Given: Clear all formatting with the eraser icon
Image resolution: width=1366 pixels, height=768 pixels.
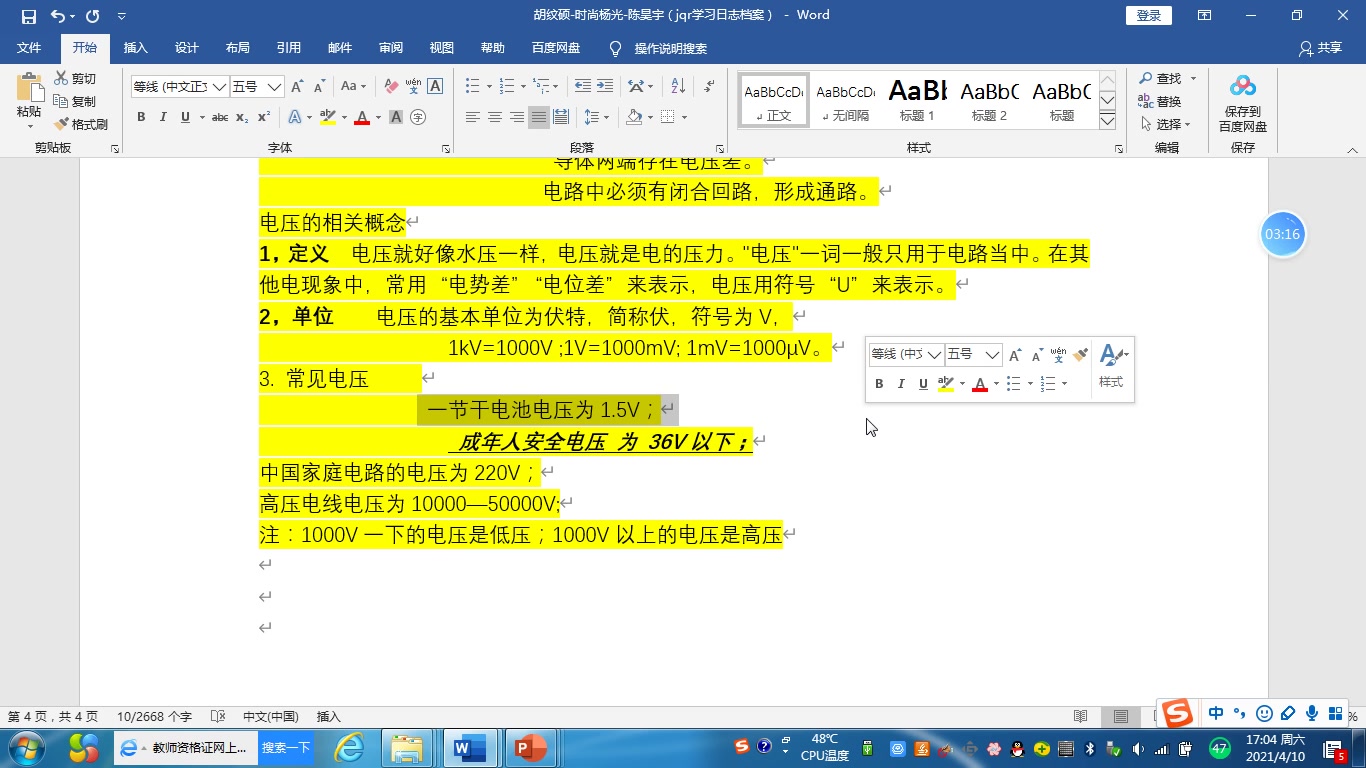Looking at the screenshot, I should point(391,87).
